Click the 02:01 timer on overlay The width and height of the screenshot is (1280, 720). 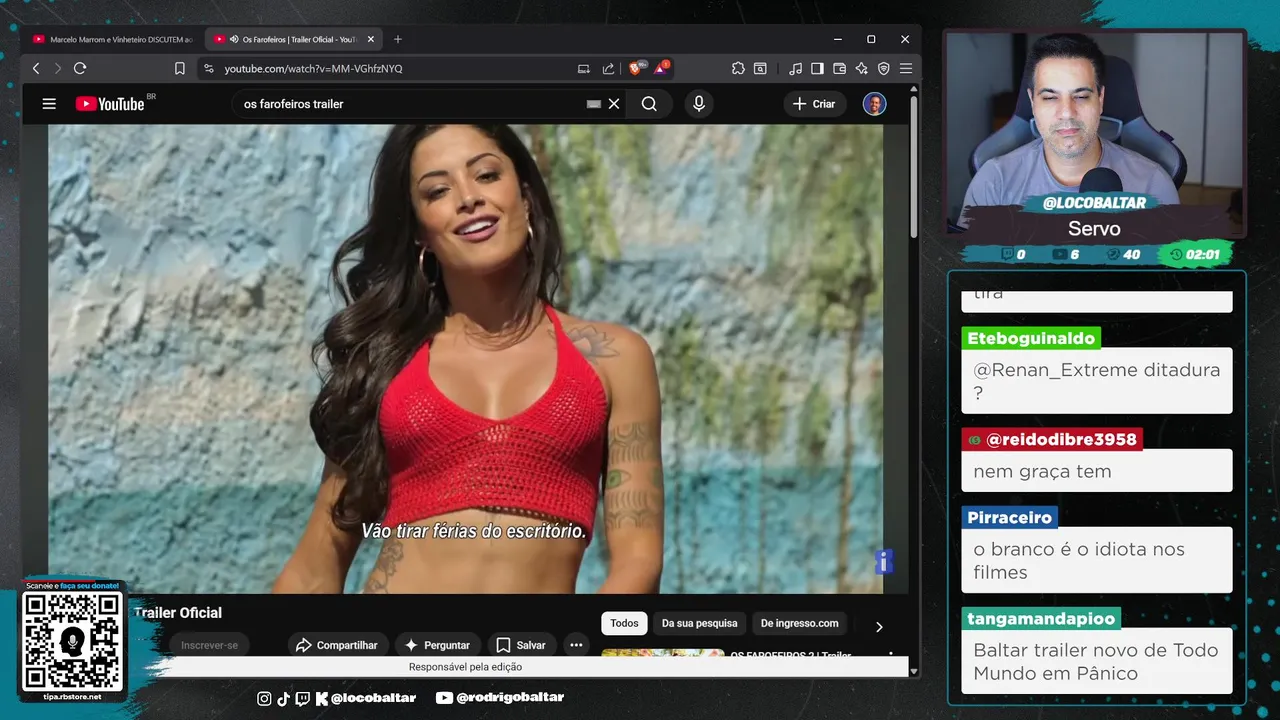pyautogui.click(x=1195, y=255)
